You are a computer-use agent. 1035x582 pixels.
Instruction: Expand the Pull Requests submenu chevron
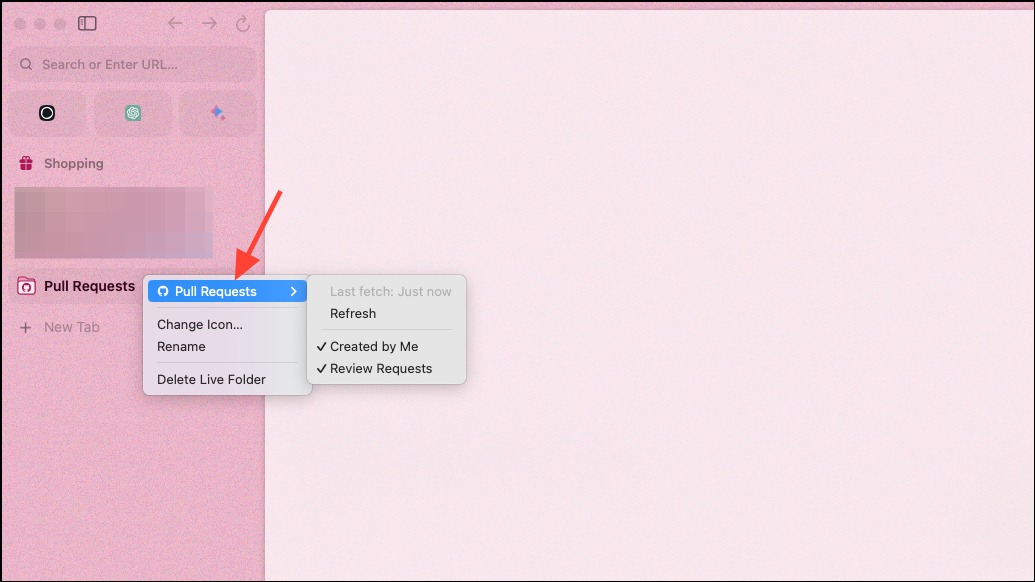click(294, 291)
